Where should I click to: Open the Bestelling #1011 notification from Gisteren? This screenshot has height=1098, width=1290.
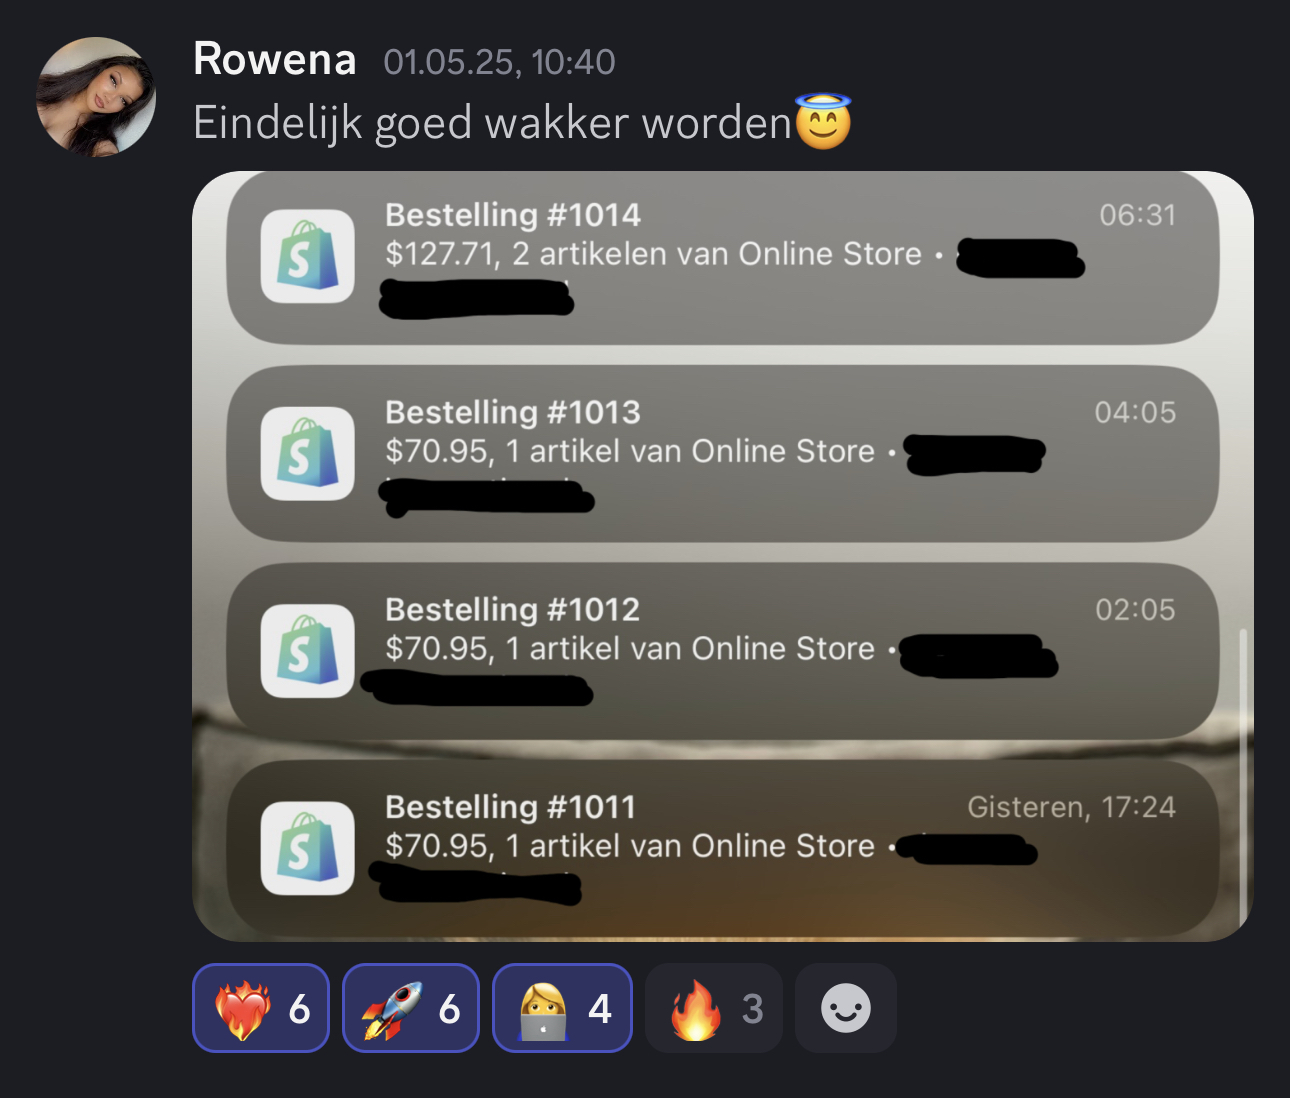point(722,848)
